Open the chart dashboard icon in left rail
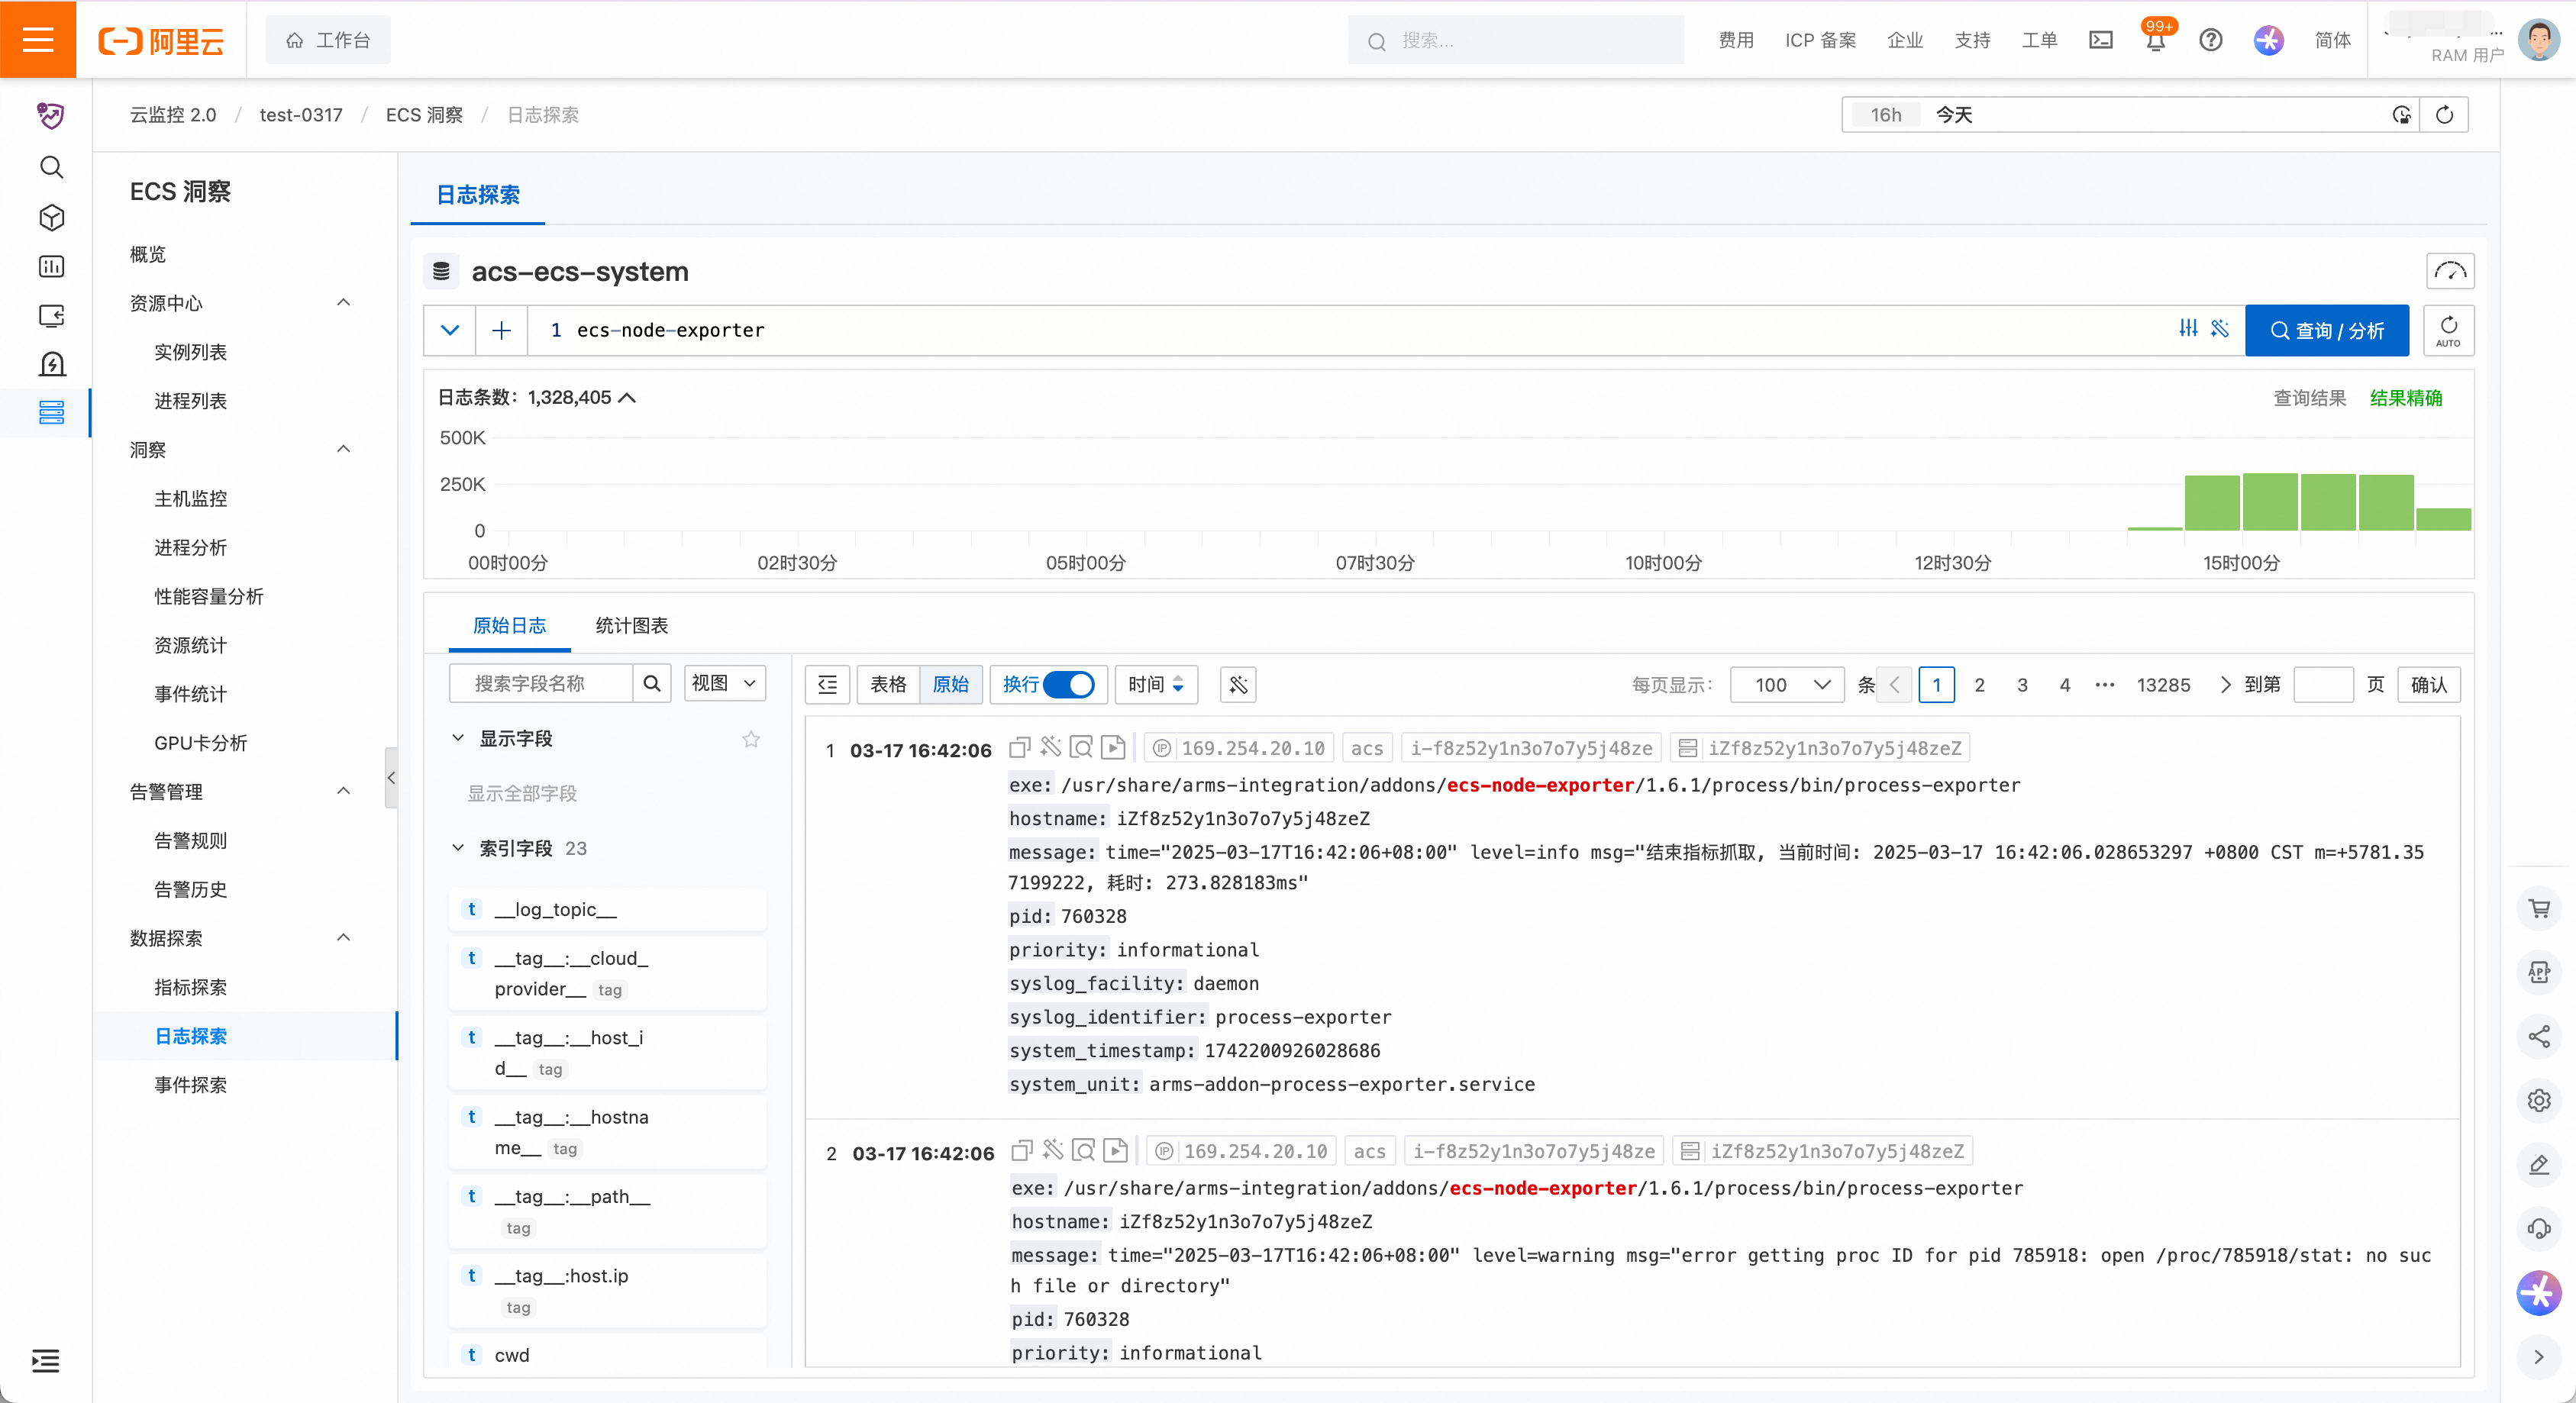2576x1403 pixels. [x=51, y=266]
